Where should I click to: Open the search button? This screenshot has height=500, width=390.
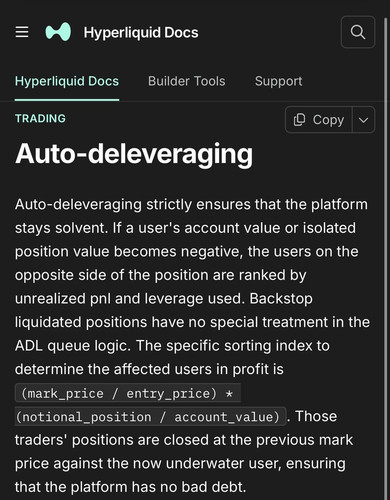click(358, 32)
